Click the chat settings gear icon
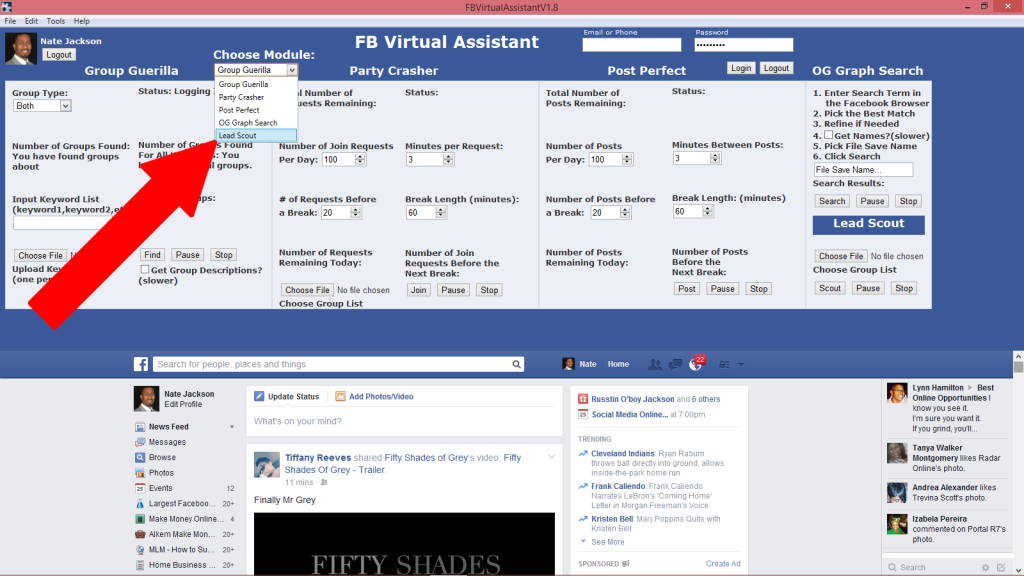 pyautogui.click(x=985, y=568)
